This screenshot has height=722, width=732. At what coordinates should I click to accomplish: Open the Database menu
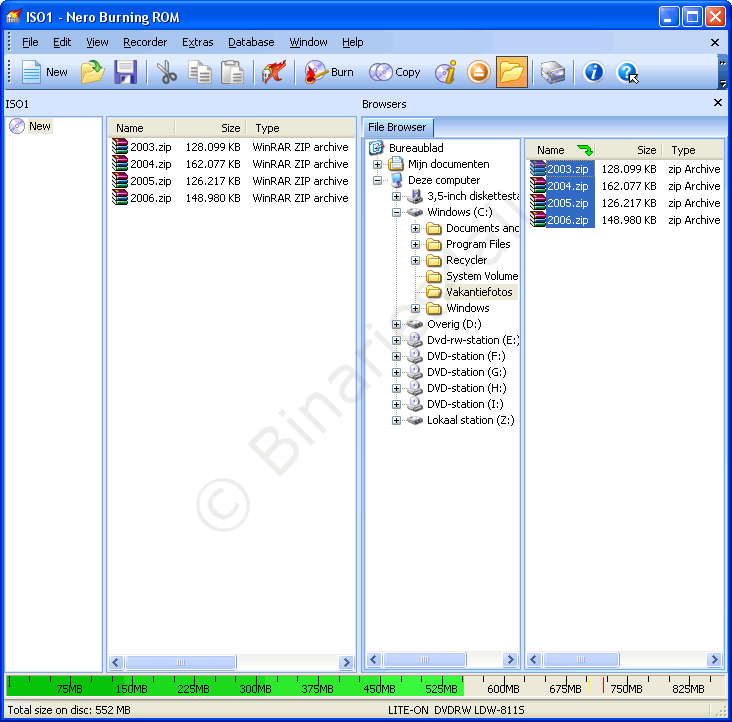[x=251, y=42]
